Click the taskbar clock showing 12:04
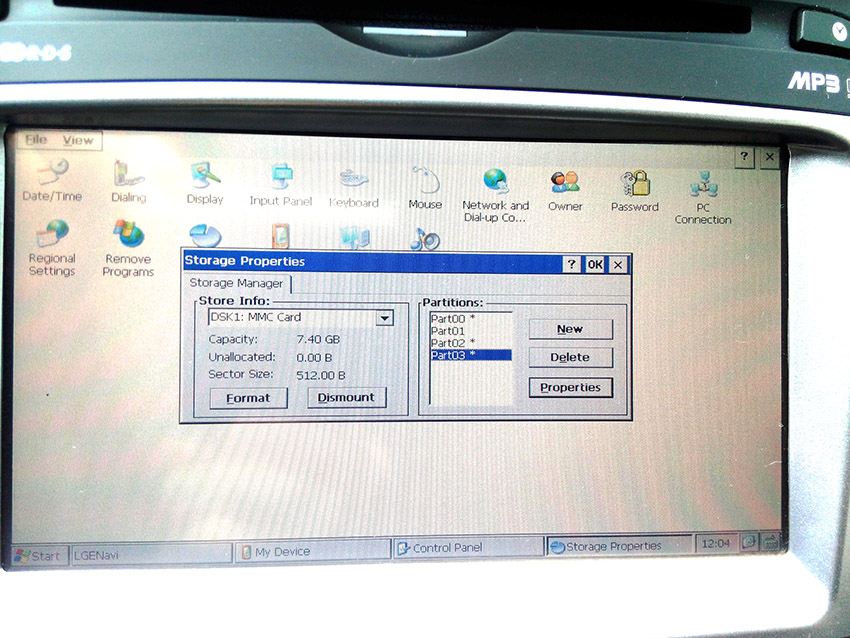Image resolution: width=850 pixels, height=638 pixels. pyautogui.click(x=716, y=543)
